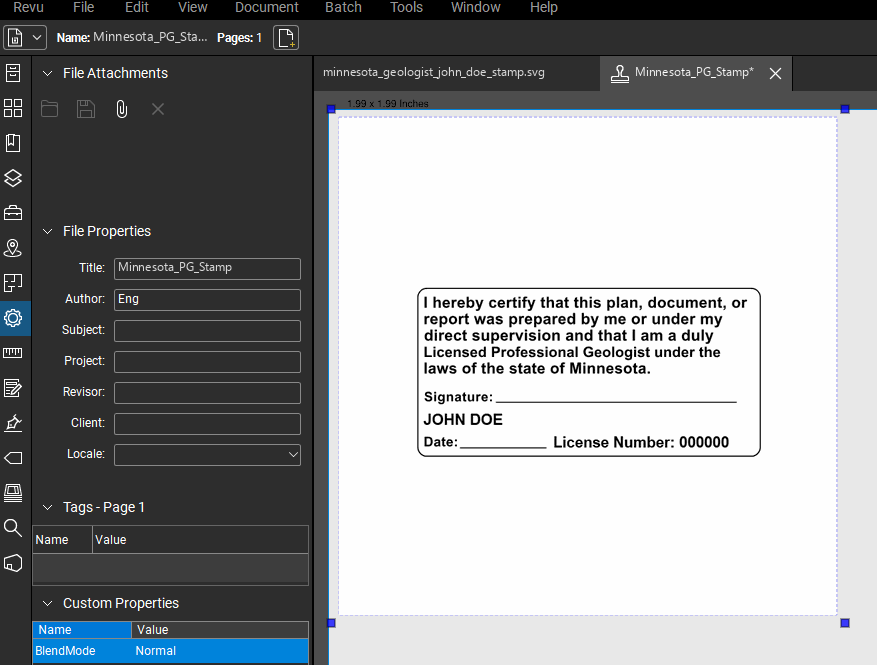This screenshot has width=877, height=665.
Task: Switch to minnesota_geologist_john_doe_stamp.svg tab
Action: pyautogui.click(x=433, y=73)
